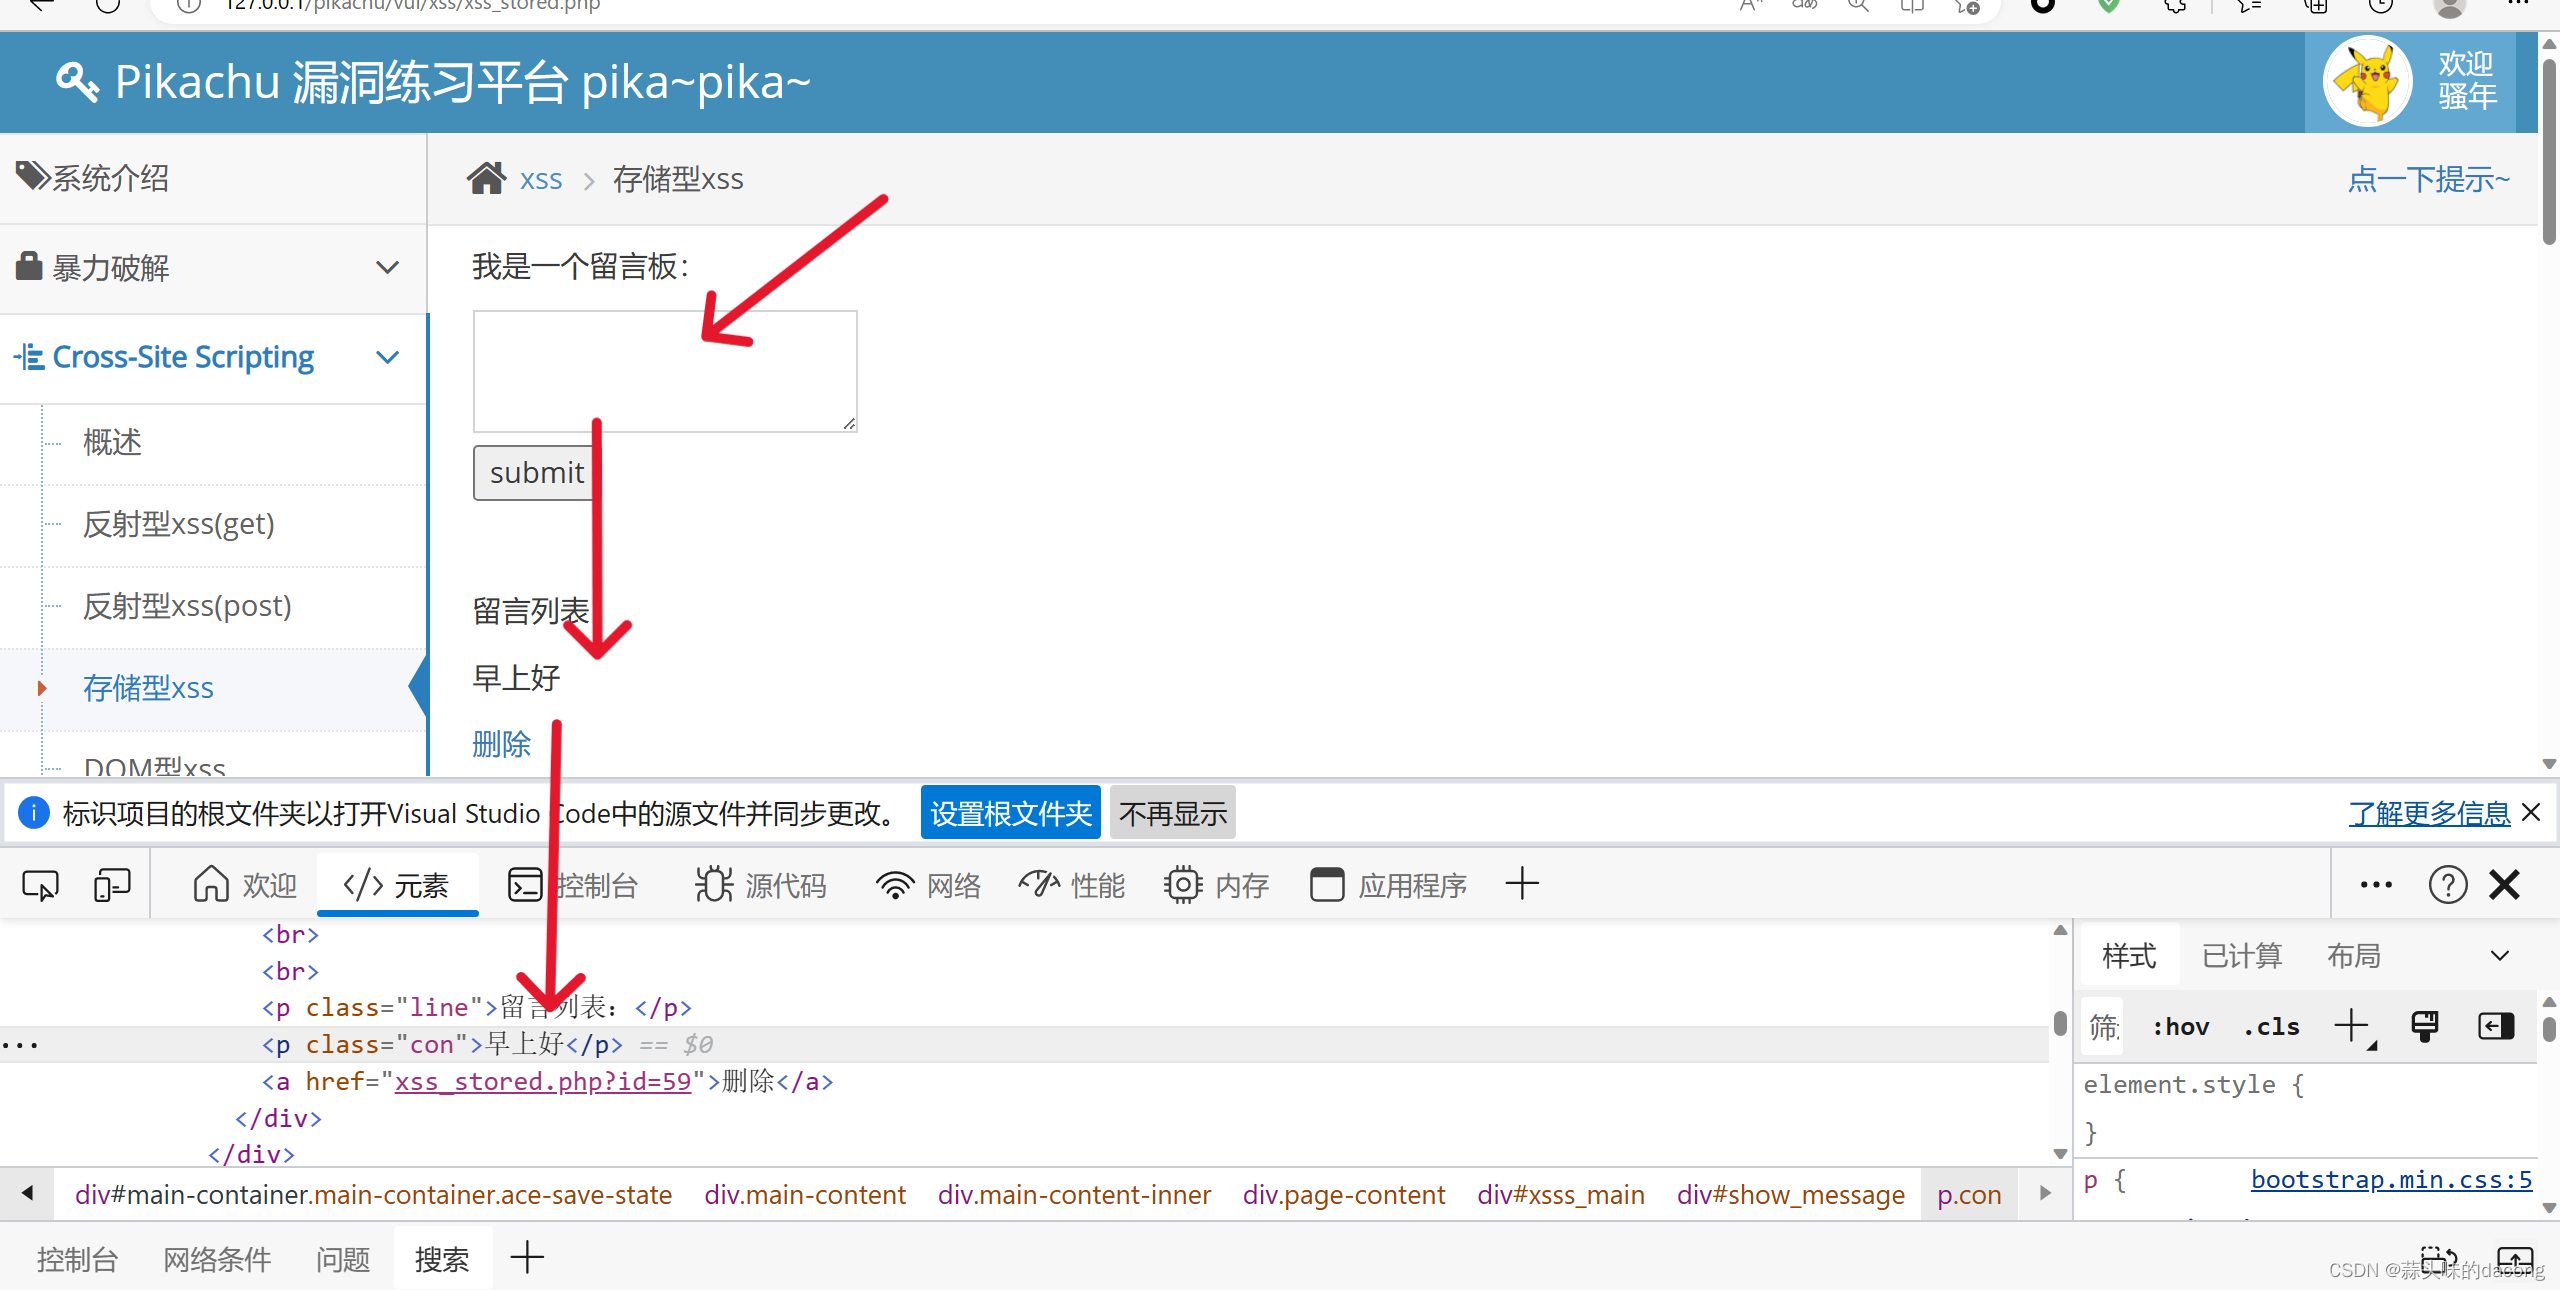Toggle :hov element state panel

point(2180,1026)
